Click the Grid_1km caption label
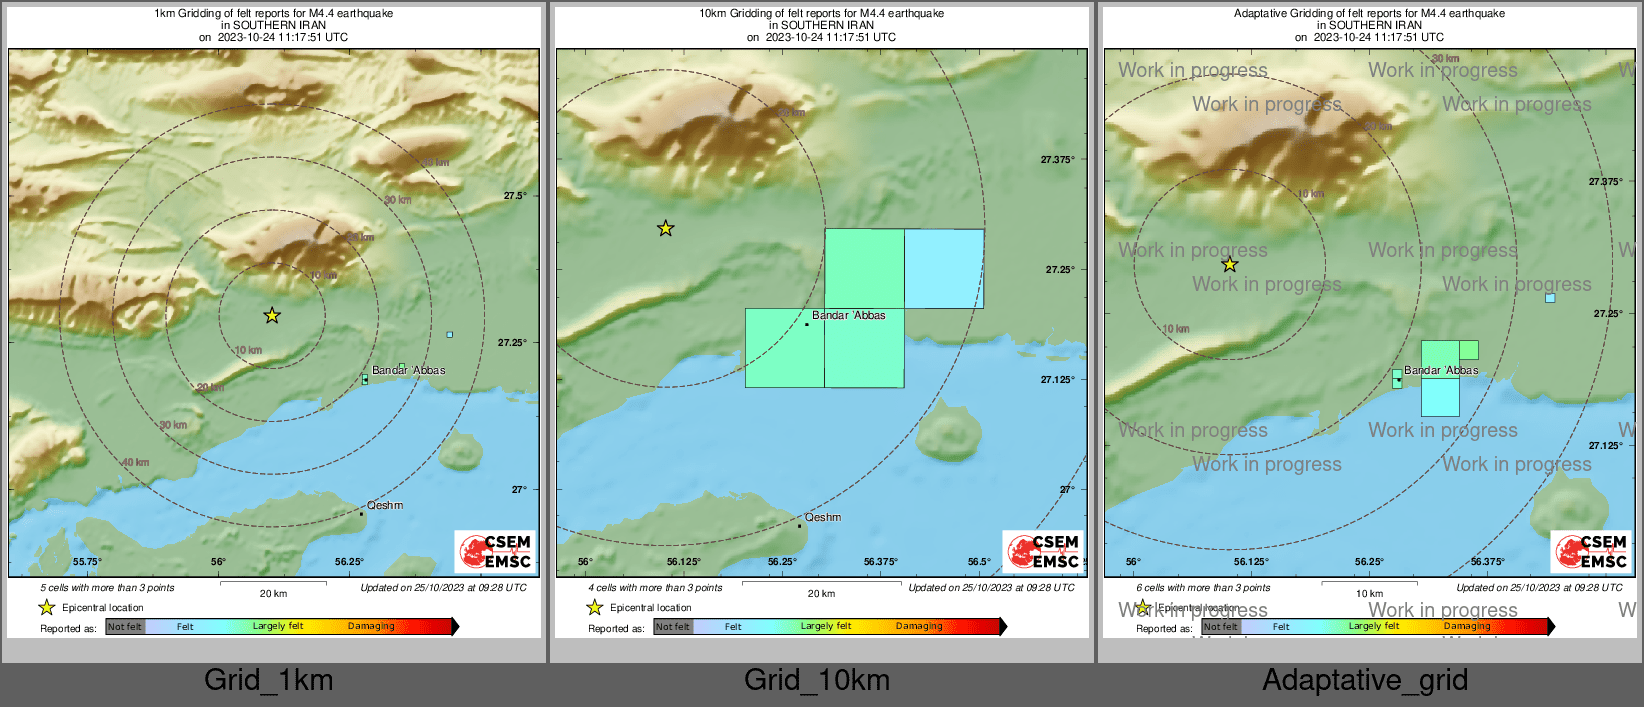1644x707 pixels. click(x=268, y=680)
